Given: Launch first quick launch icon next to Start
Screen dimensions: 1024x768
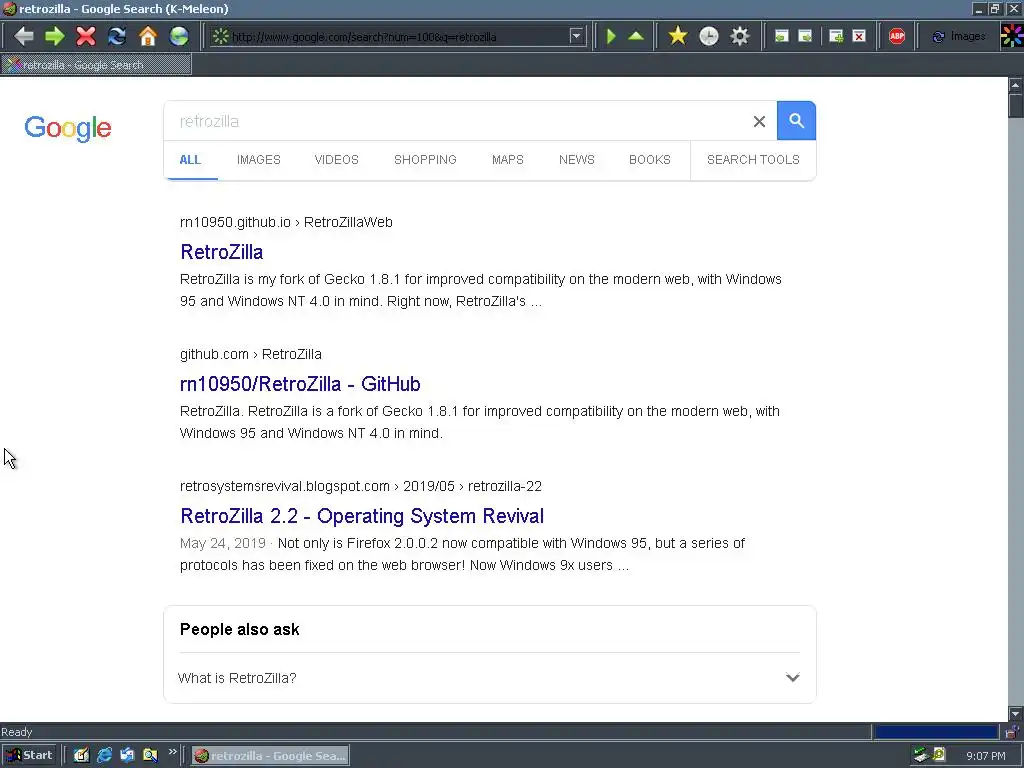Looking at the screenshot, I should tap(81, 756).
